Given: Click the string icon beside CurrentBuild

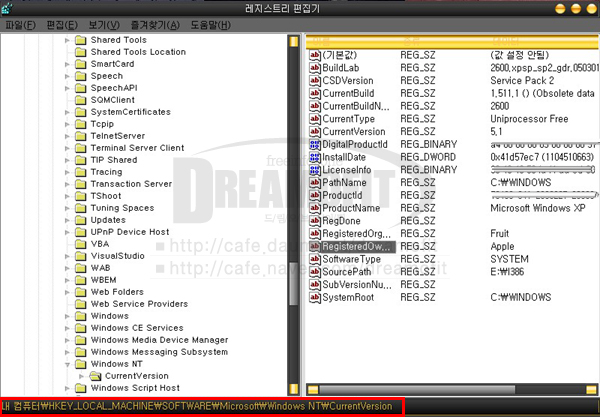Looking at the screenshot, I should coord(315,93).
